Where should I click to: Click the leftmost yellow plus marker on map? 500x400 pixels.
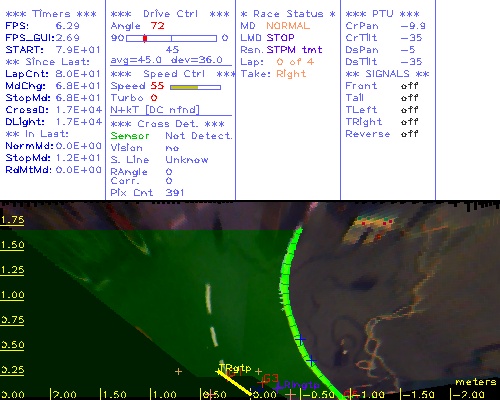(178, 371)
